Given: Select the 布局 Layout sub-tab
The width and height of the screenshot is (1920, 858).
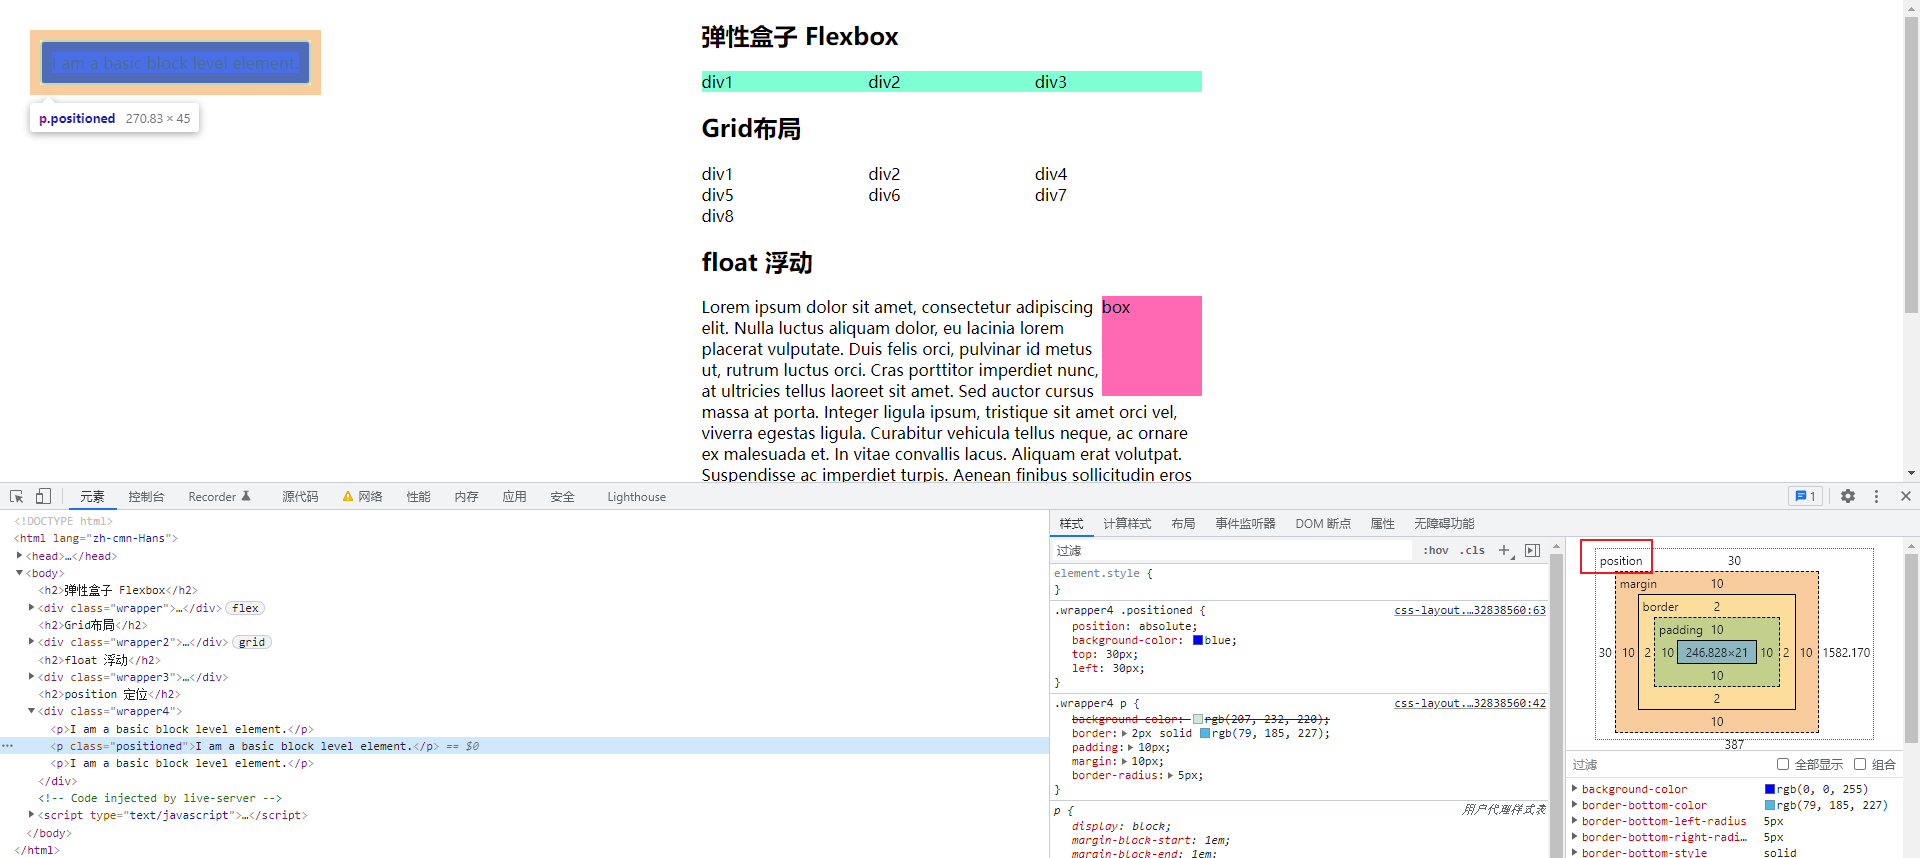Looking at the screenshot, I should (x=1183, y=523).
